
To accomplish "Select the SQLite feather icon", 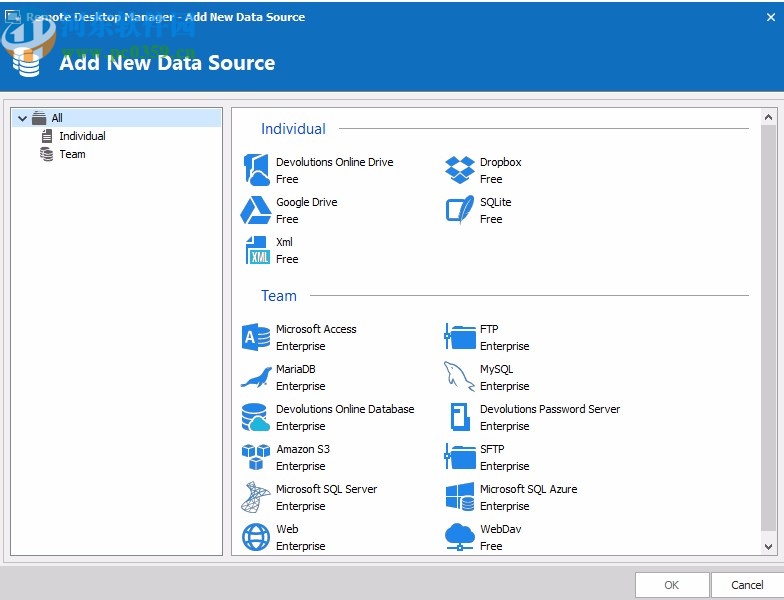I will [x=460, y=210].
